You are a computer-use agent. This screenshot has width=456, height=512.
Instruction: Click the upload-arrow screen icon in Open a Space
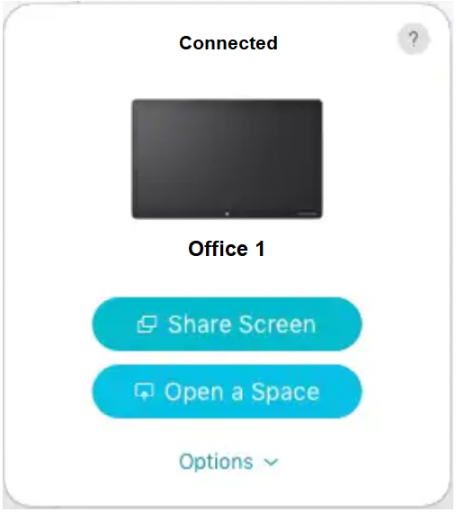pos(144,391)
